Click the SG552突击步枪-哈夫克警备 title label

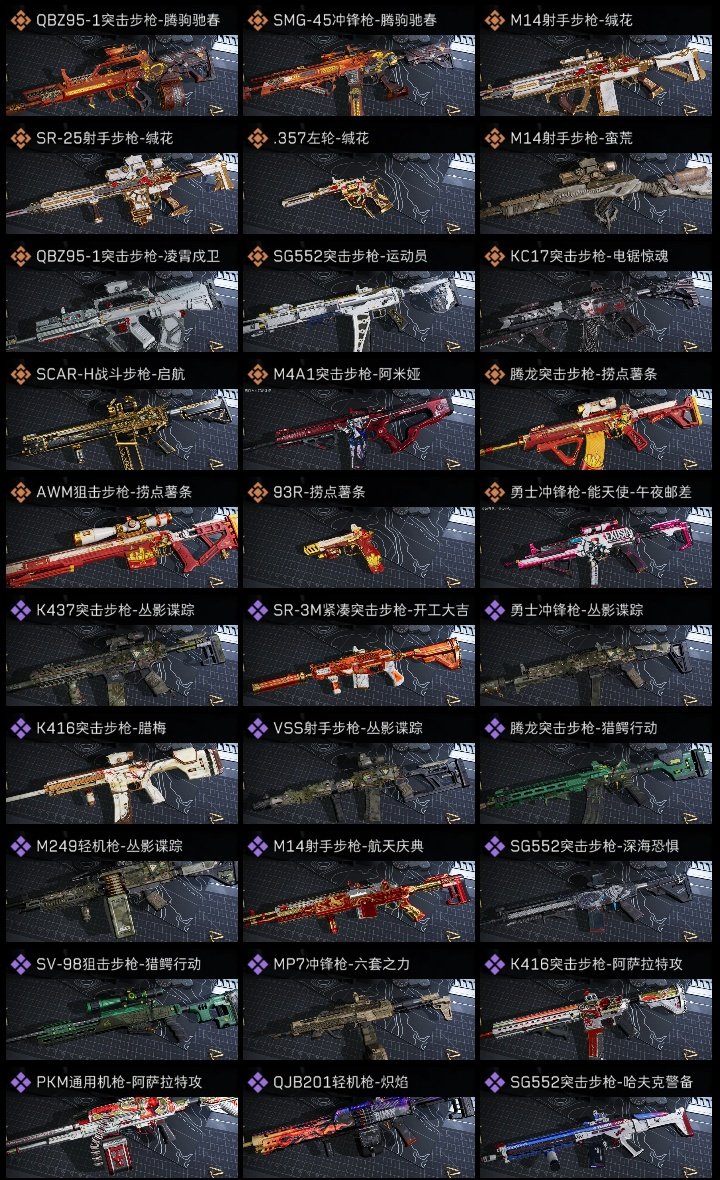[601, 1082]
